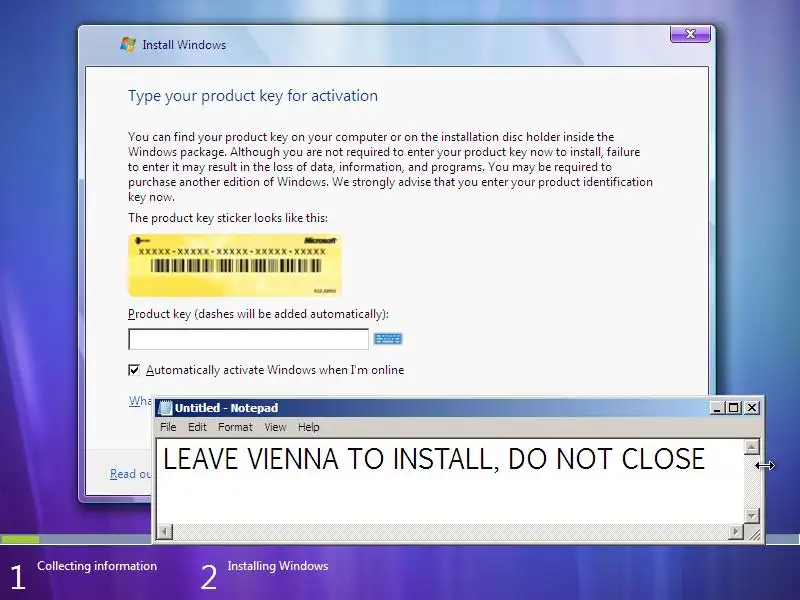The image size is (800, 600).
Task: Open the Notepad Format menu
Action: (235, 427)
